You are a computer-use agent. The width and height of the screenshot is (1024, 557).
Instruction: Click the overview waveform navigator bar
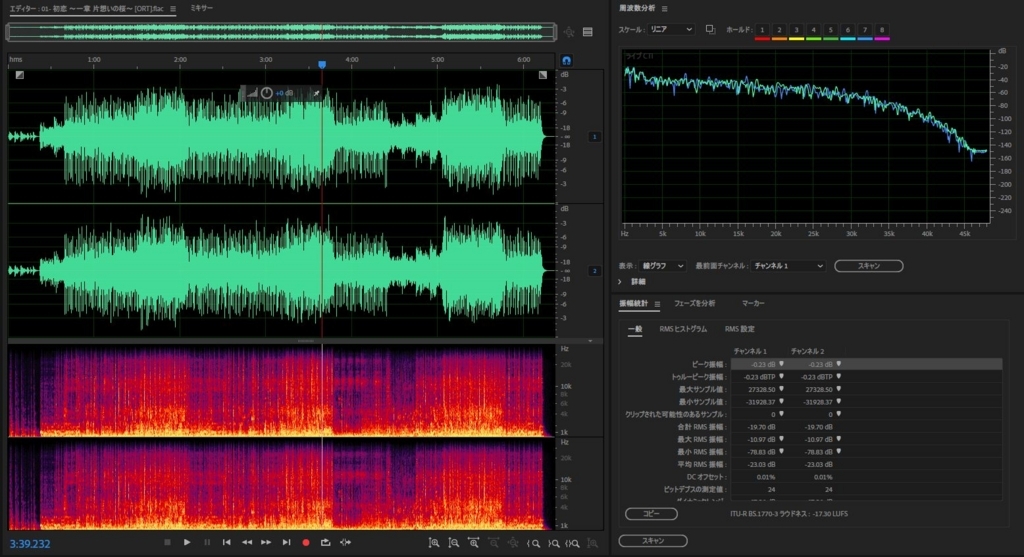[x=281, y=31]
